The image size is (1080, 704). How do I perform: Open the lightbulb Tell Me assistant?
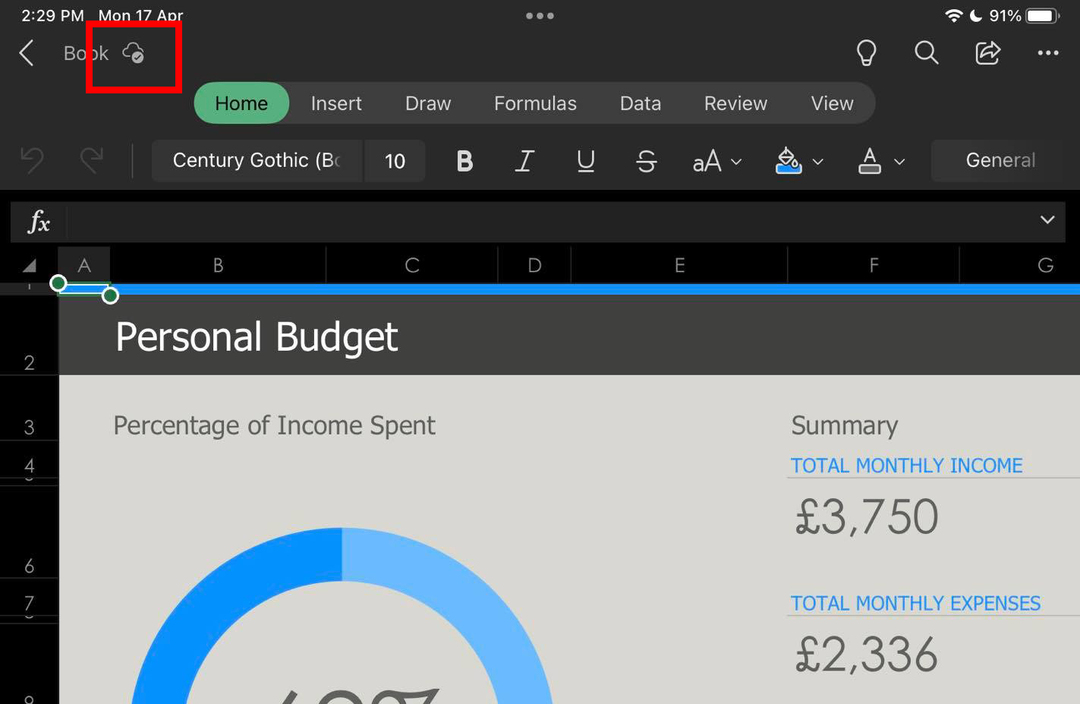tap(866, 53)
